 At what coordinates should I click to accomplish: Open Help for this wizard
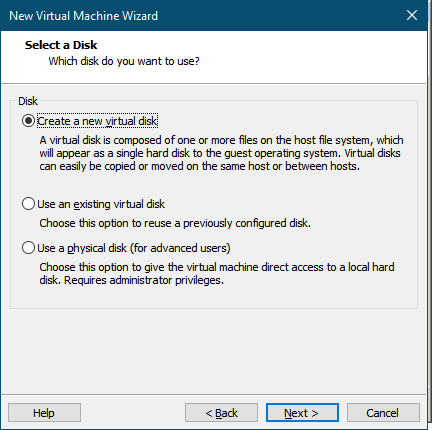[x=44, y=413]
